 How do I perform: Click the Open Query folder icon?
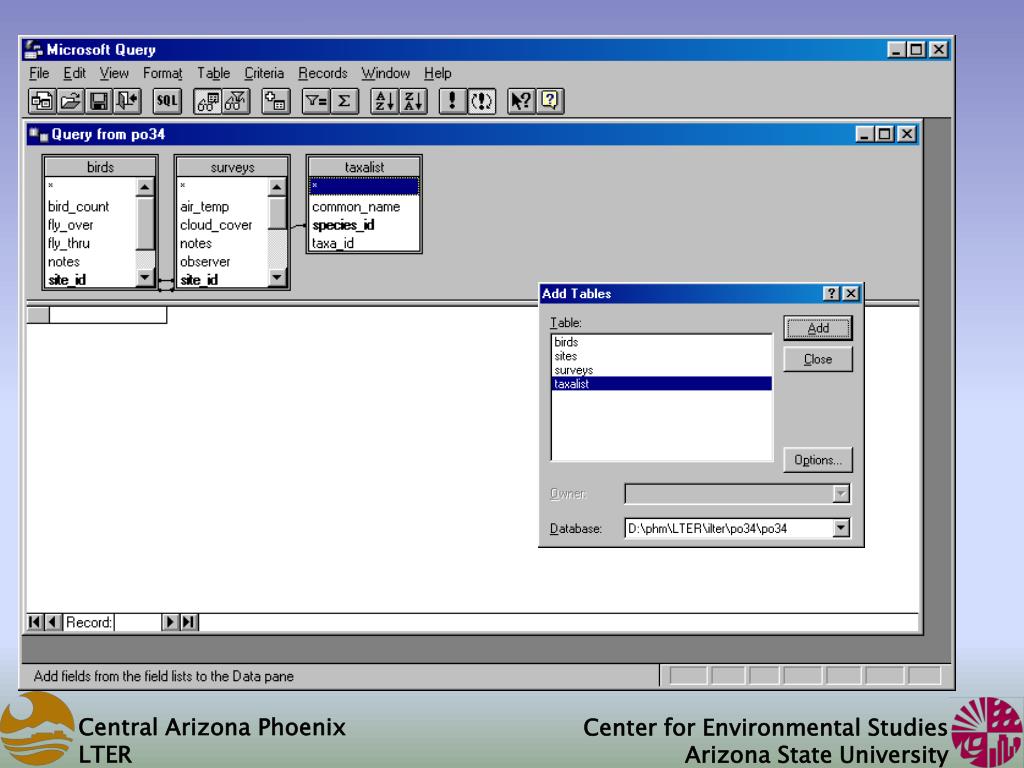71,101
